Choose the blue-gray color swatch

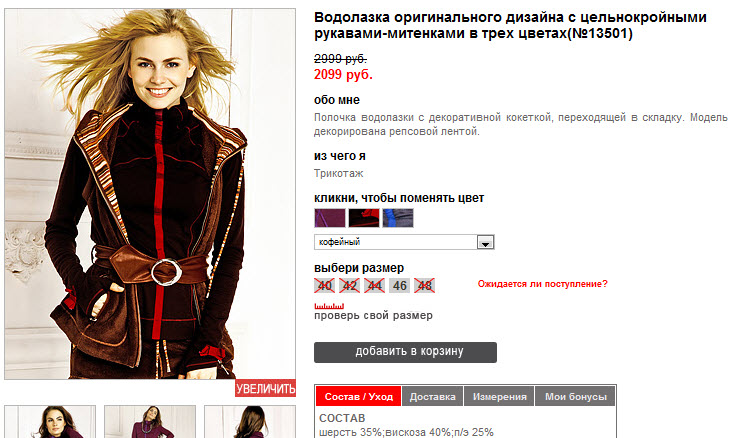[x=398, y=218]
